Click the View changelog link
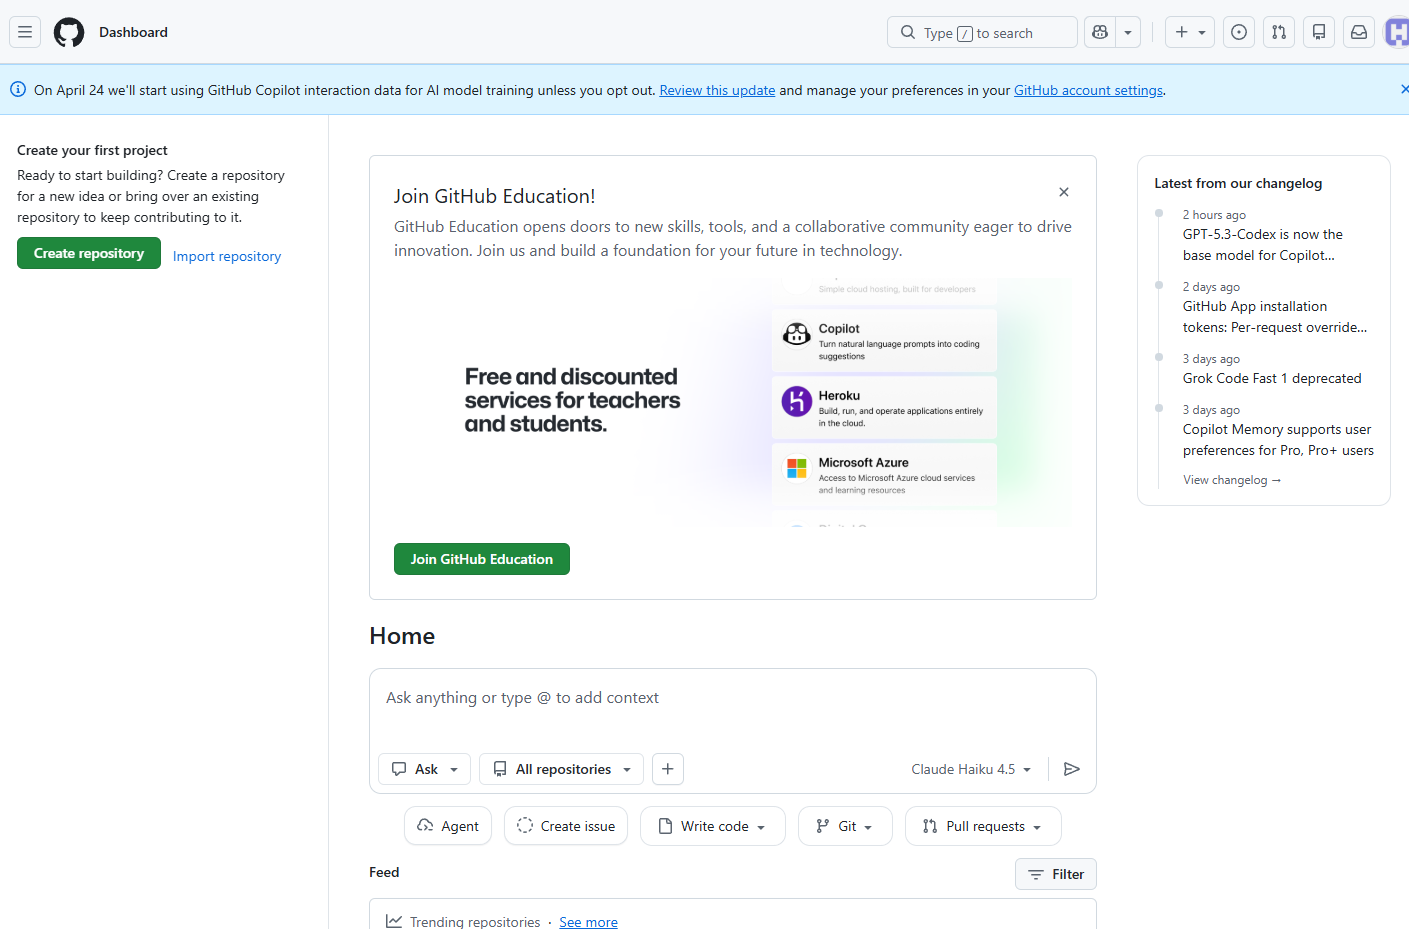Image resolution: width=1409 pixels, height=929 pixels. pos(1232,480)
